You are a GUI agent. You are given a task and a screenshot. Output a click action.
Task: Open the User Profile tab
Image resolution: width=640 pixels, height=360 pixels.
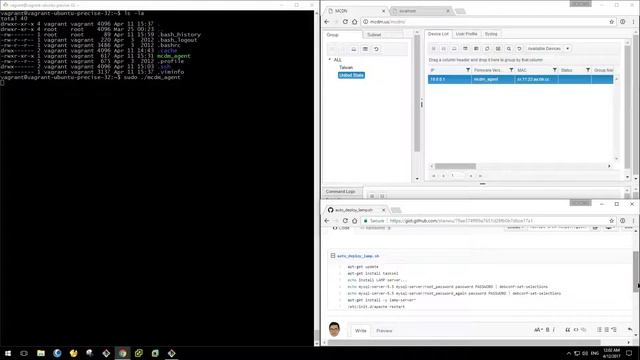[466, 34]
